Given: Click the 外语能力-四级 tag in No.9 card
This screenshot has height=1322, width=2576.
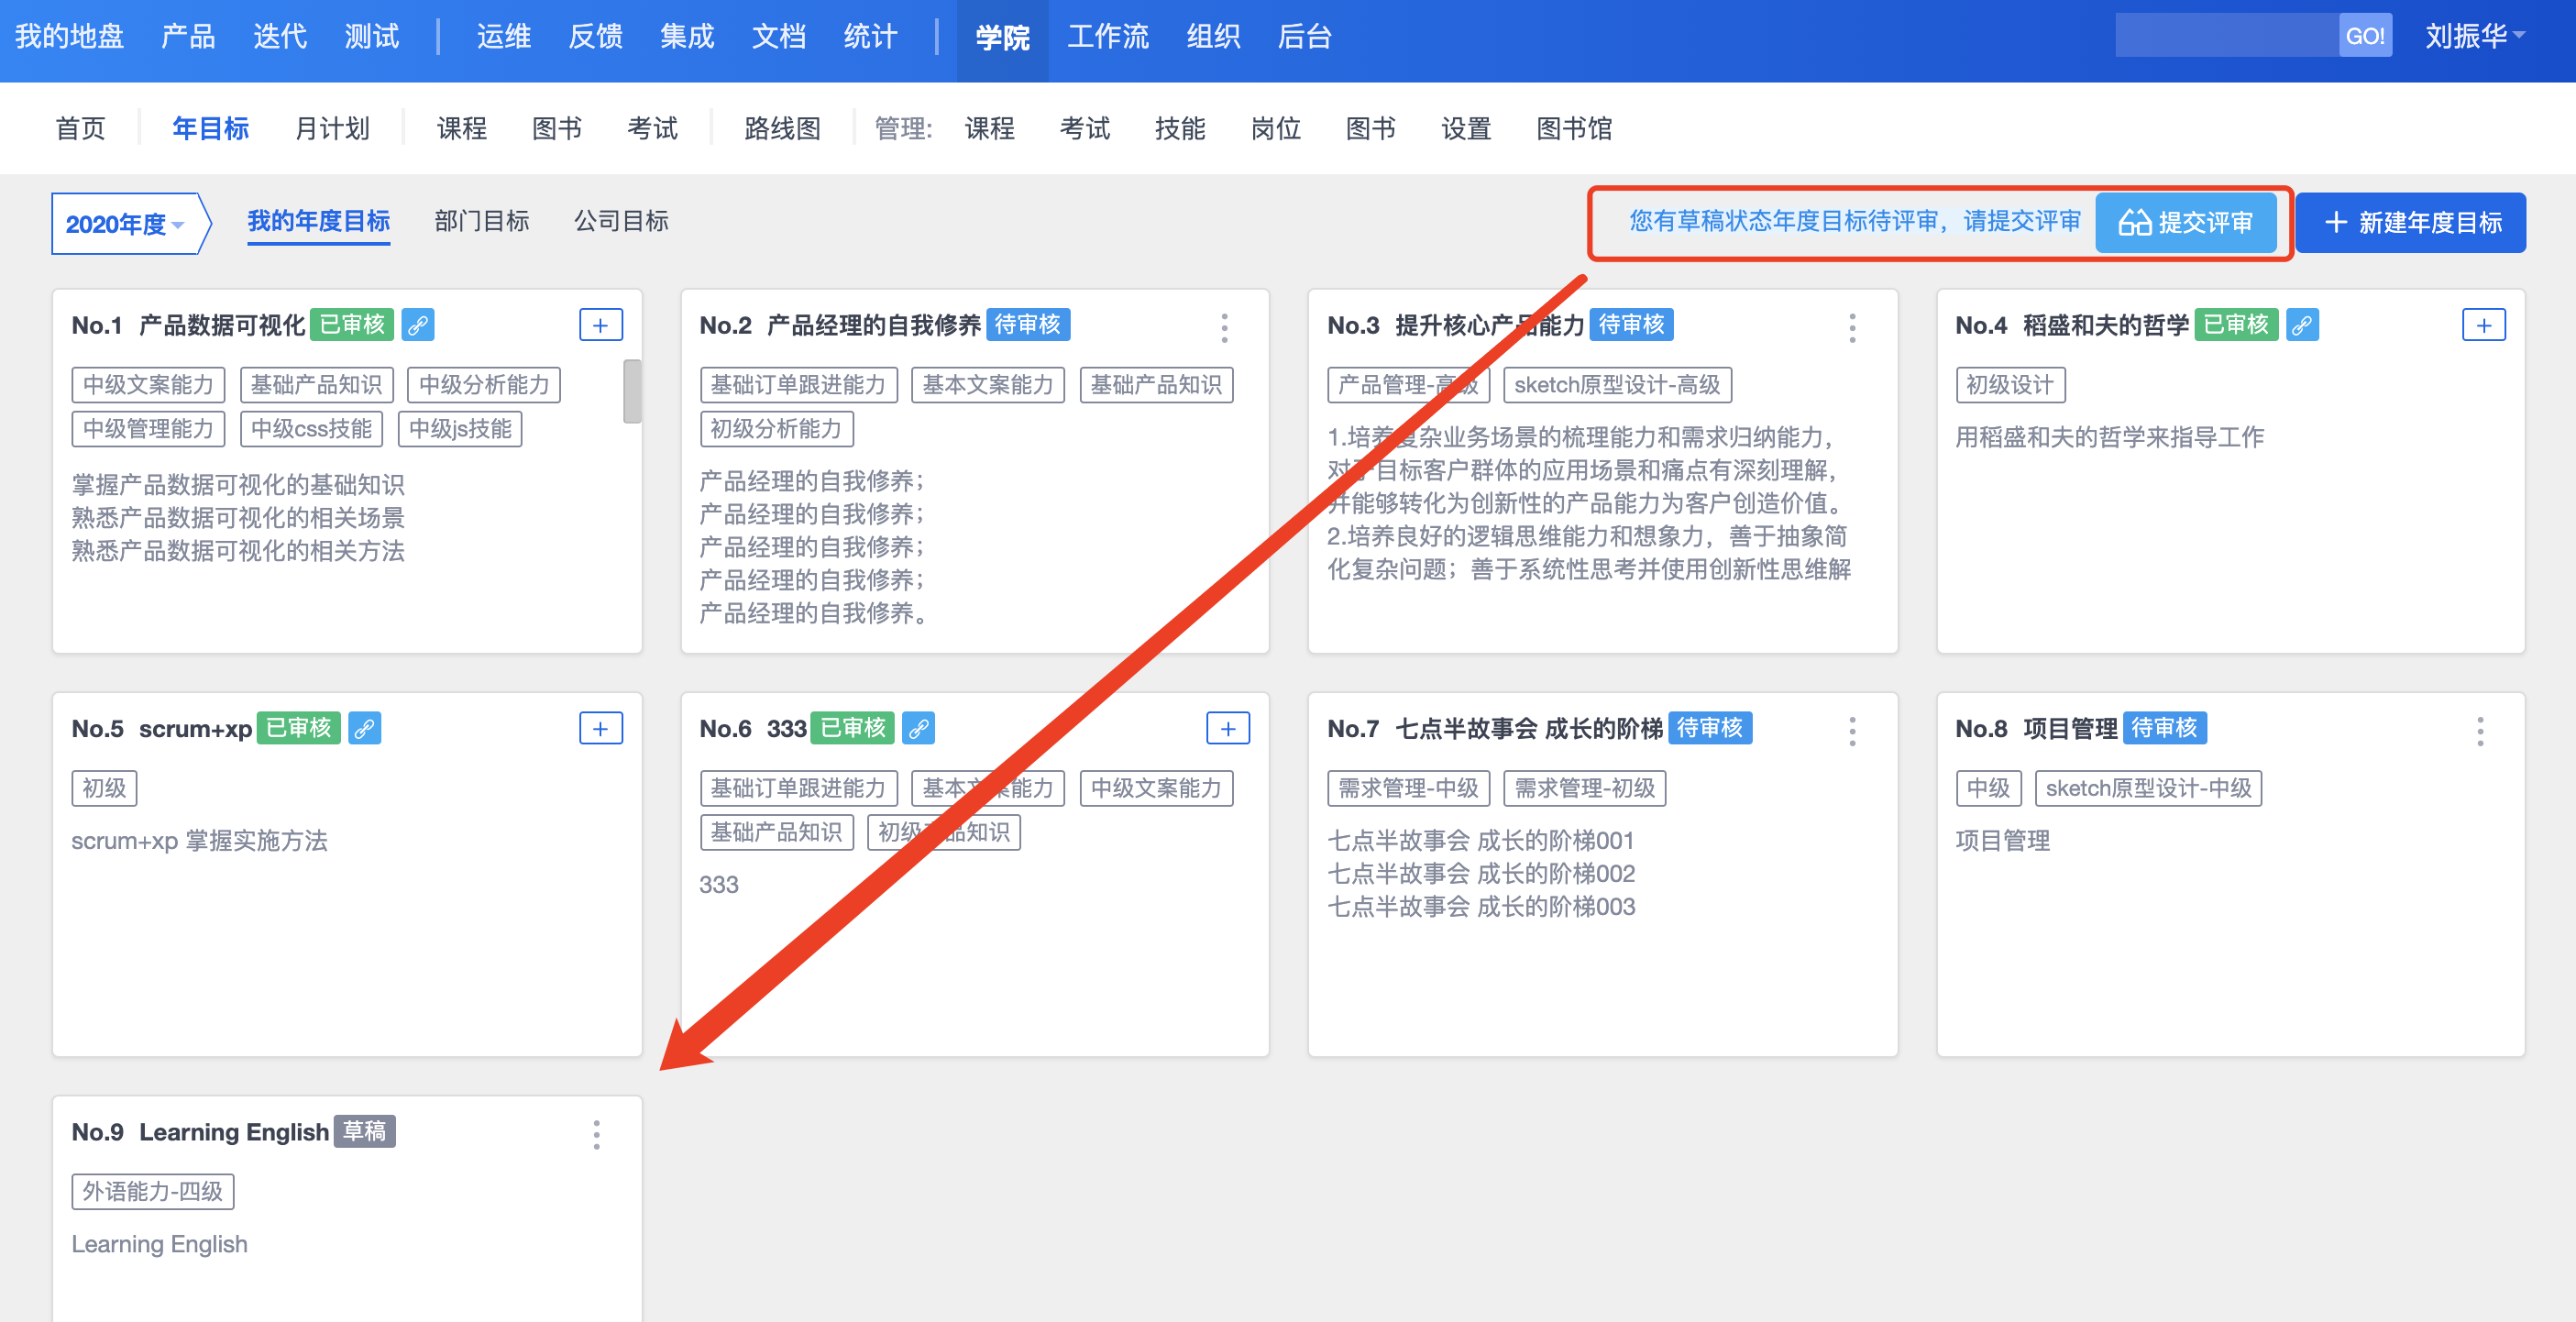Looking at the screenshot, I should coord(153,1192).
